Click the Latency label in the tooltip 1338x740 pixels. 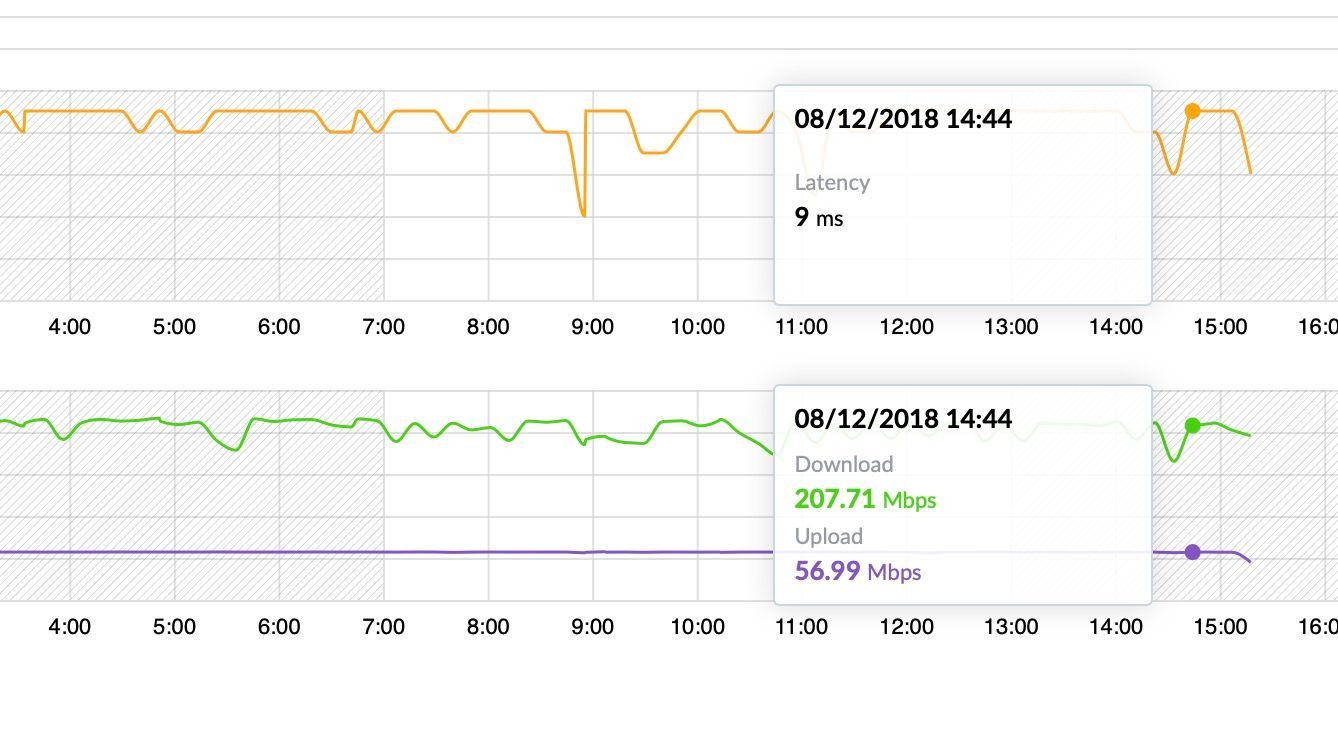832,182
